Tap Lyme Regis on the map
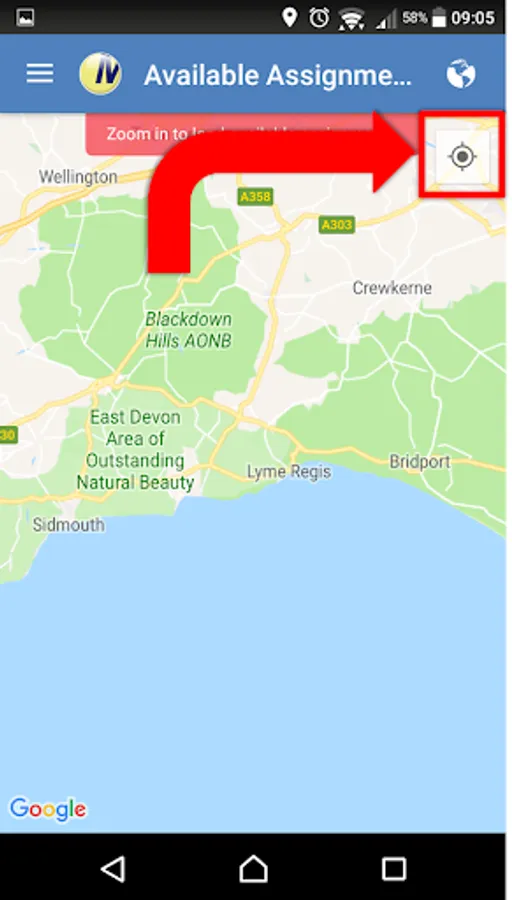This screenshot has width=512, height=900. click(x=289, y=472)
